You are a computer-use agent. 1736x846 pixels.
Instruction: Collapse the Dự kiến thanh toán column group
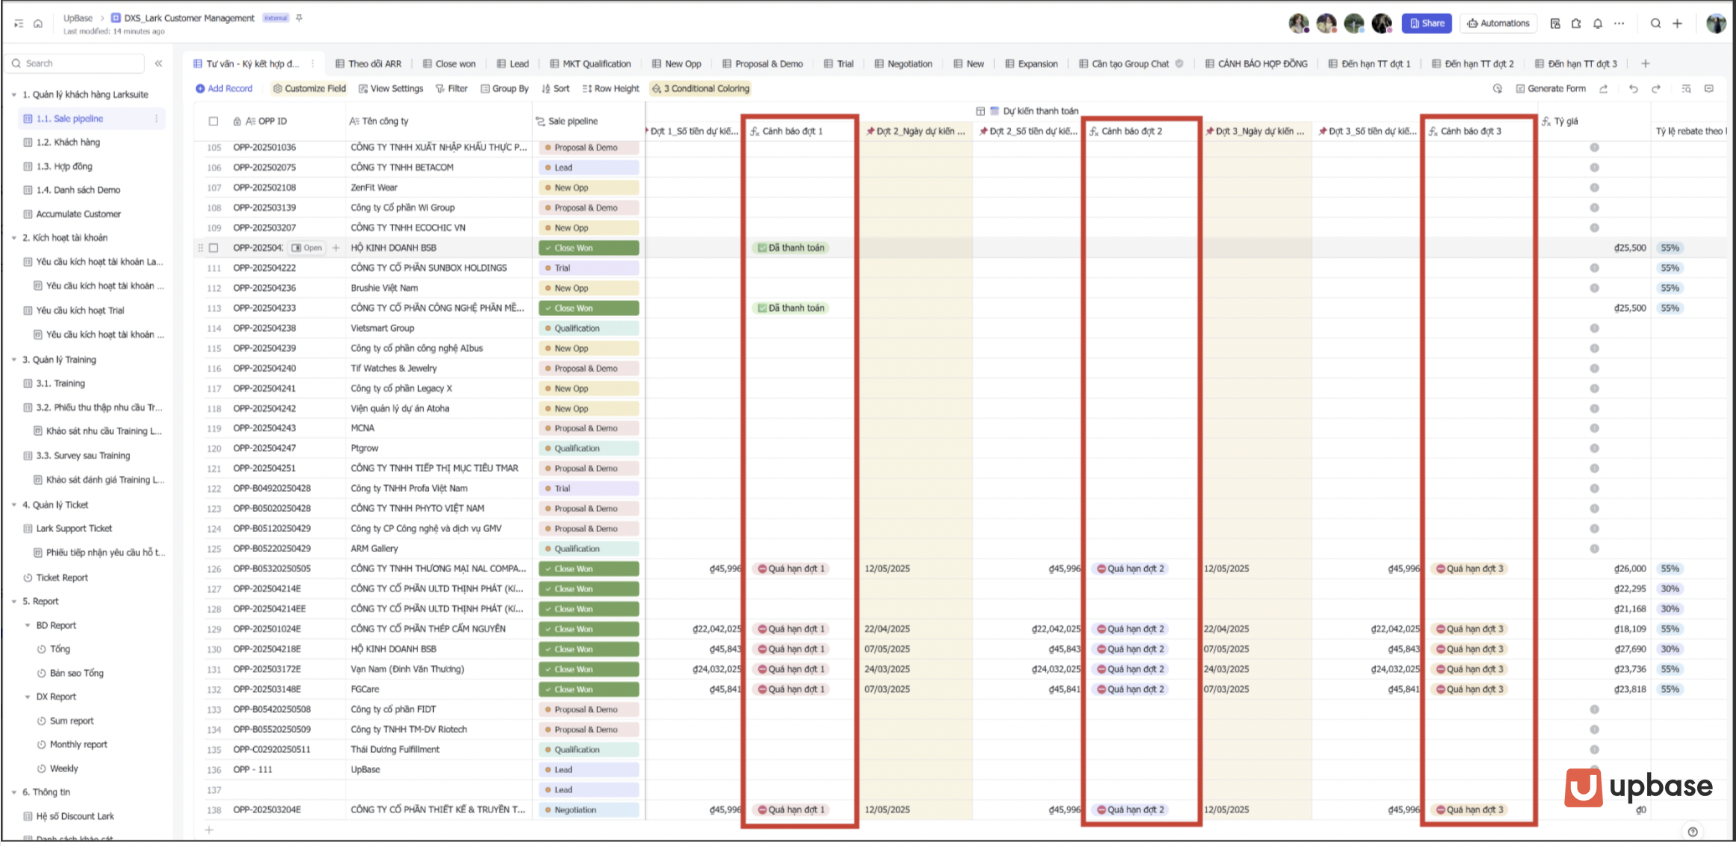pyautogui.click(x=980, y=111)
